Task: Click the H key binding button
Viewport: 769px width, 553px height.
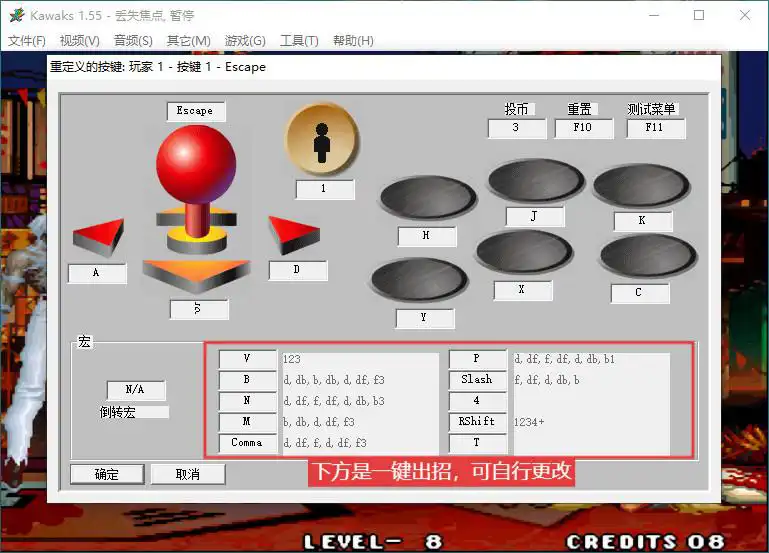Action: pyautogui.click(x=427, y=236)
